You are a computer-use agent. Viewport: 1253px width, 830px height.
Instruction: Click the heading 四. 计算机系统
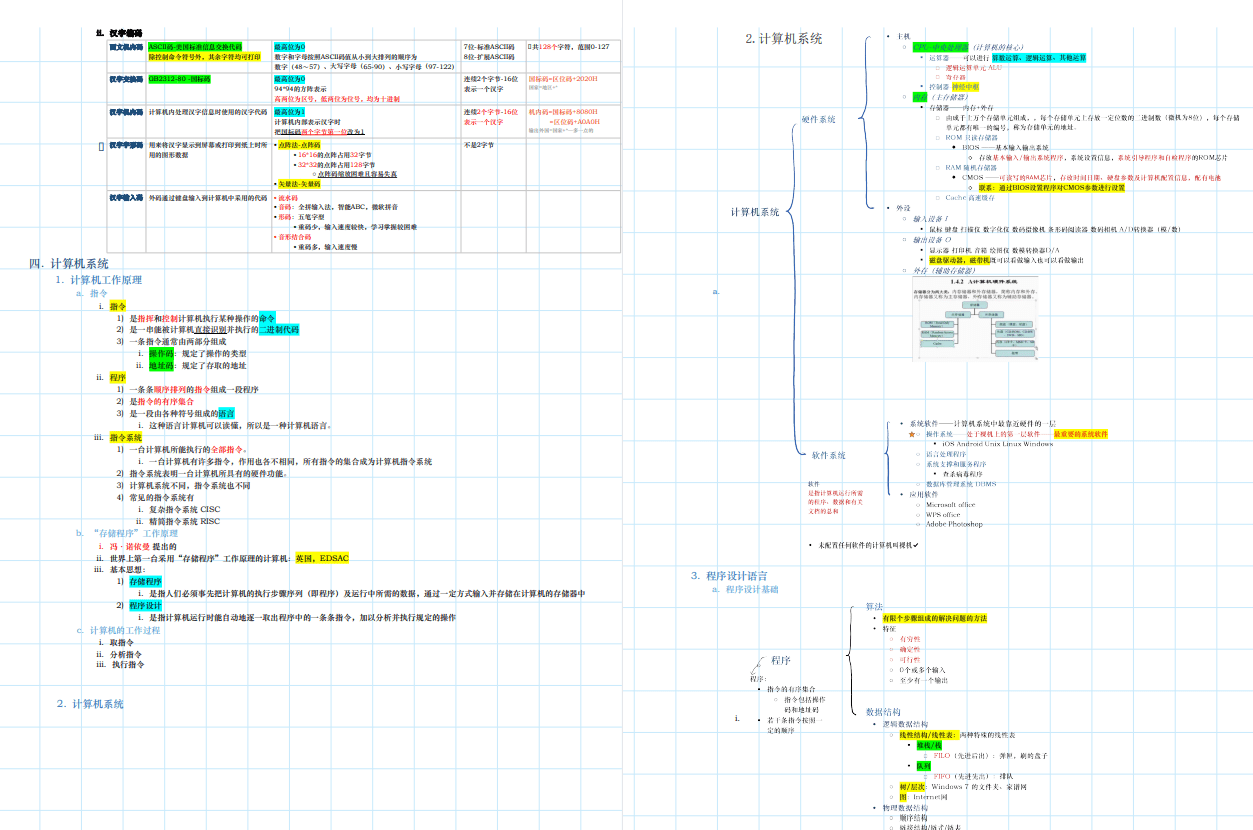pos(69,264)
